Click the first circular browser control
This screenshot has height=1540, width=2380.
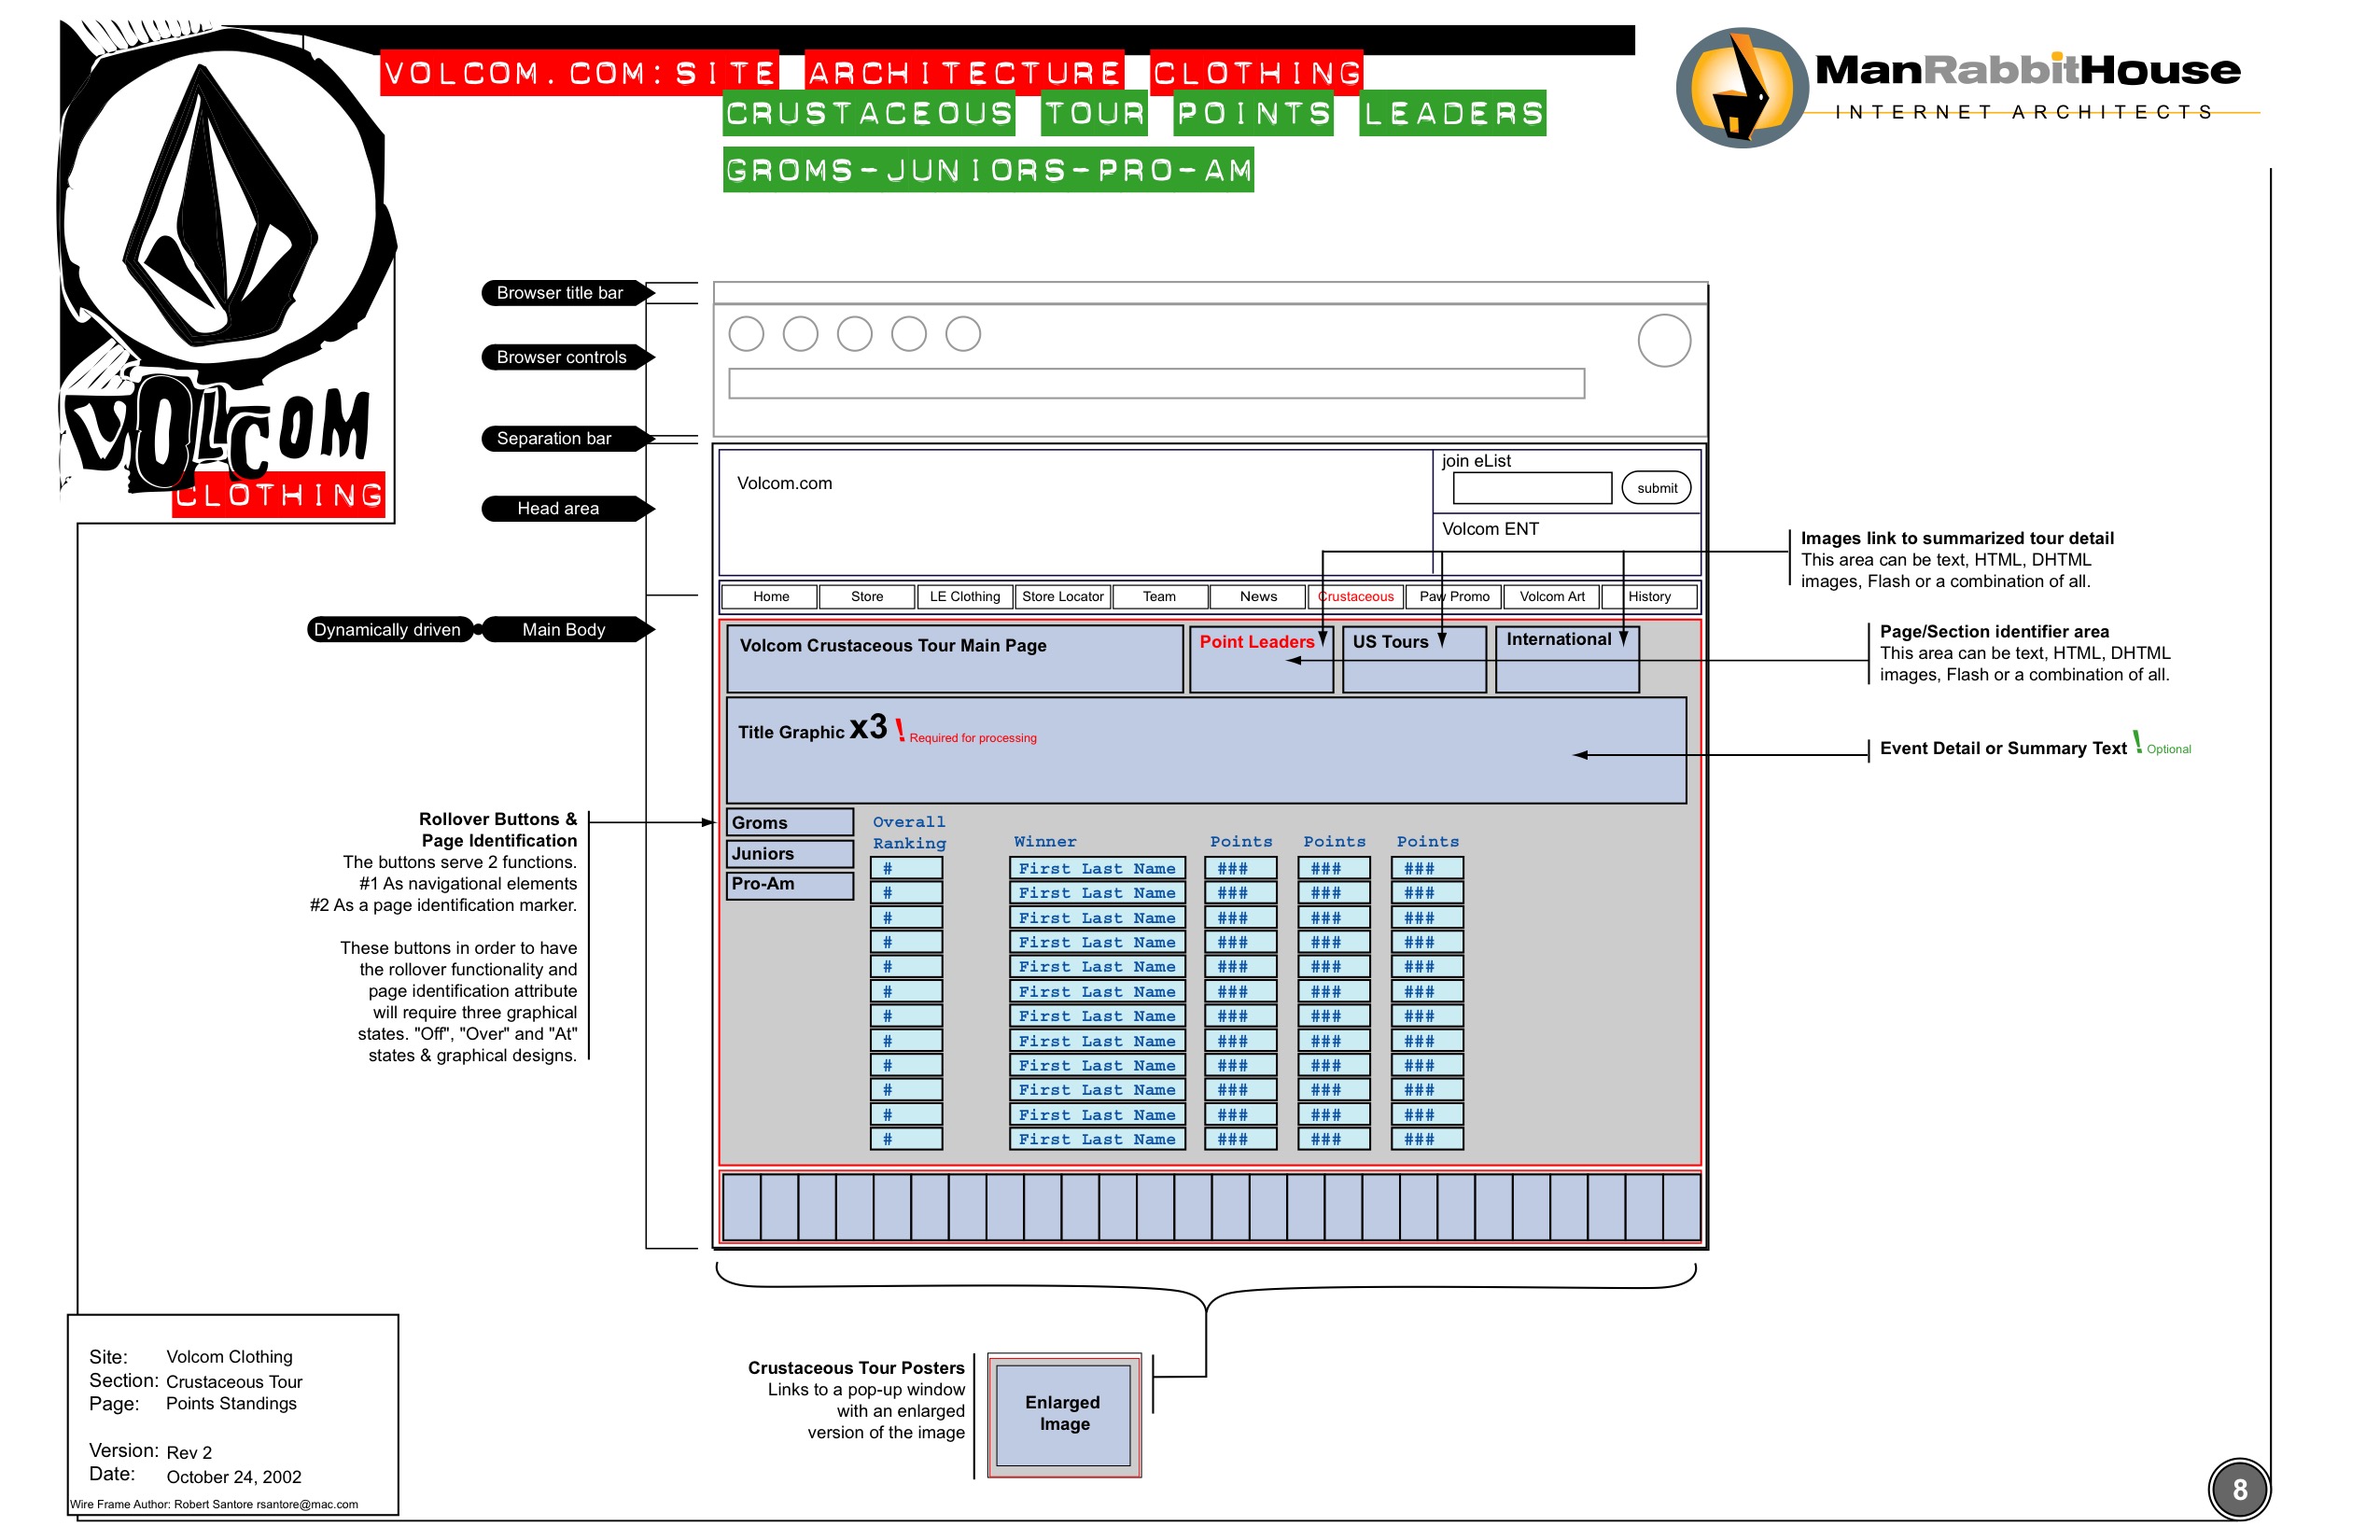[746, 334]
